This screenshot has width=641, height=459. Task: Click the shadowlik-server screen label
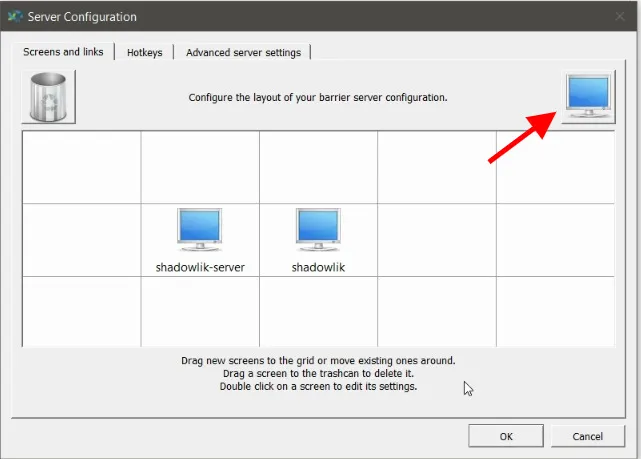pyautogui.click(x=200, y=267)
